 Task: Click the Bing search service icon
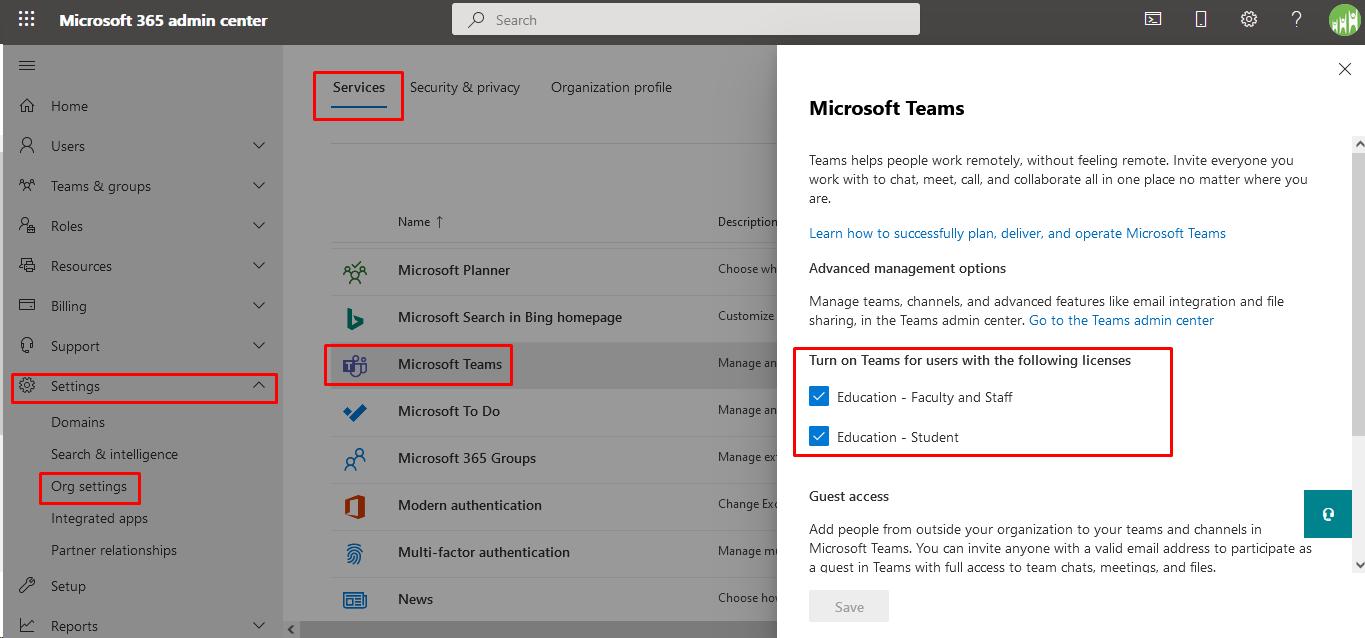point(355,317)
